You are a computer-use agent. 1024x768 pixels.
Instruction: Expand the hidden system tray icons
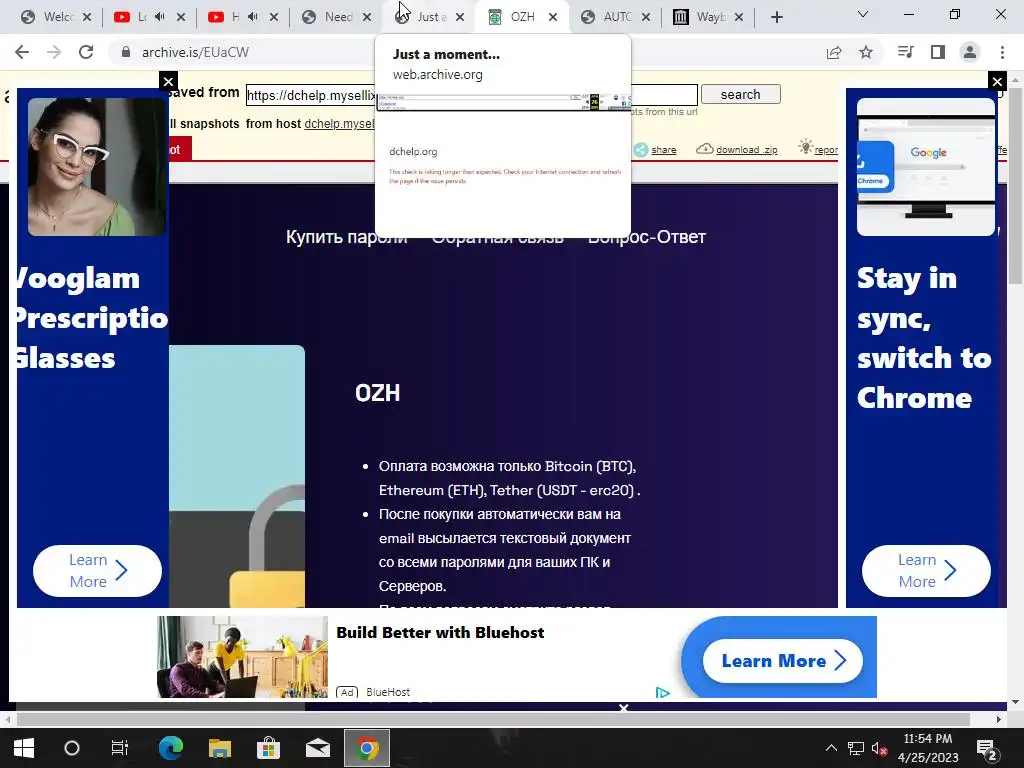pos(831,748)
